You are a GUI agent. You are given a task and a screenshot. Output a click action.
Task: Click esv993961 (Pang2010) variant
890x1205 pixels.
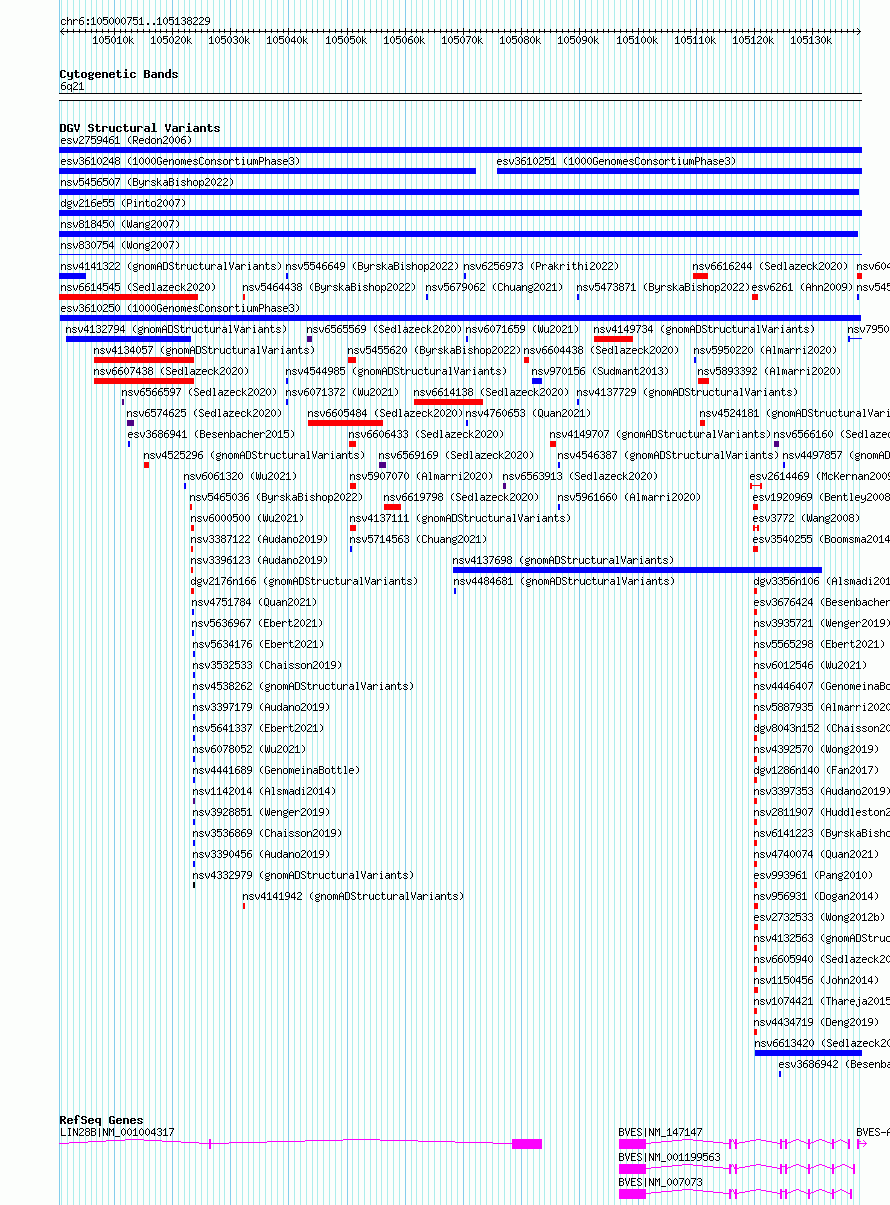813,875
